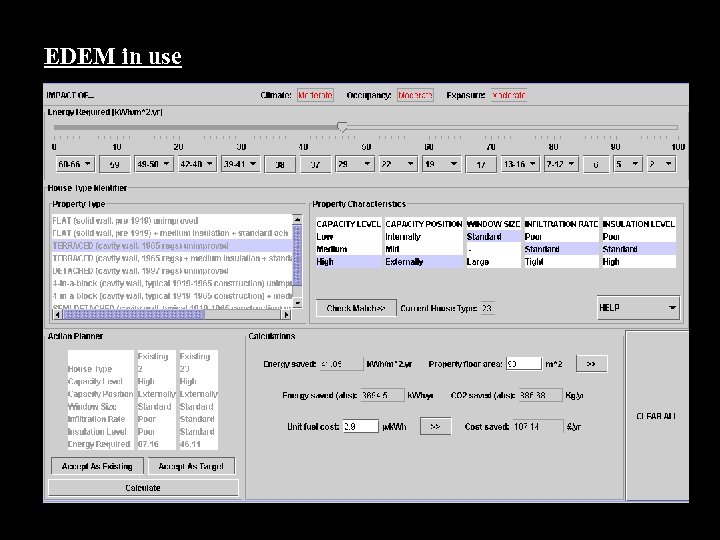The width and height of the screenshot is (720, 540).
Task: Select Medium in CAPACITY LEVEL column
Action: pyautogui.click(x=349, y=249)
